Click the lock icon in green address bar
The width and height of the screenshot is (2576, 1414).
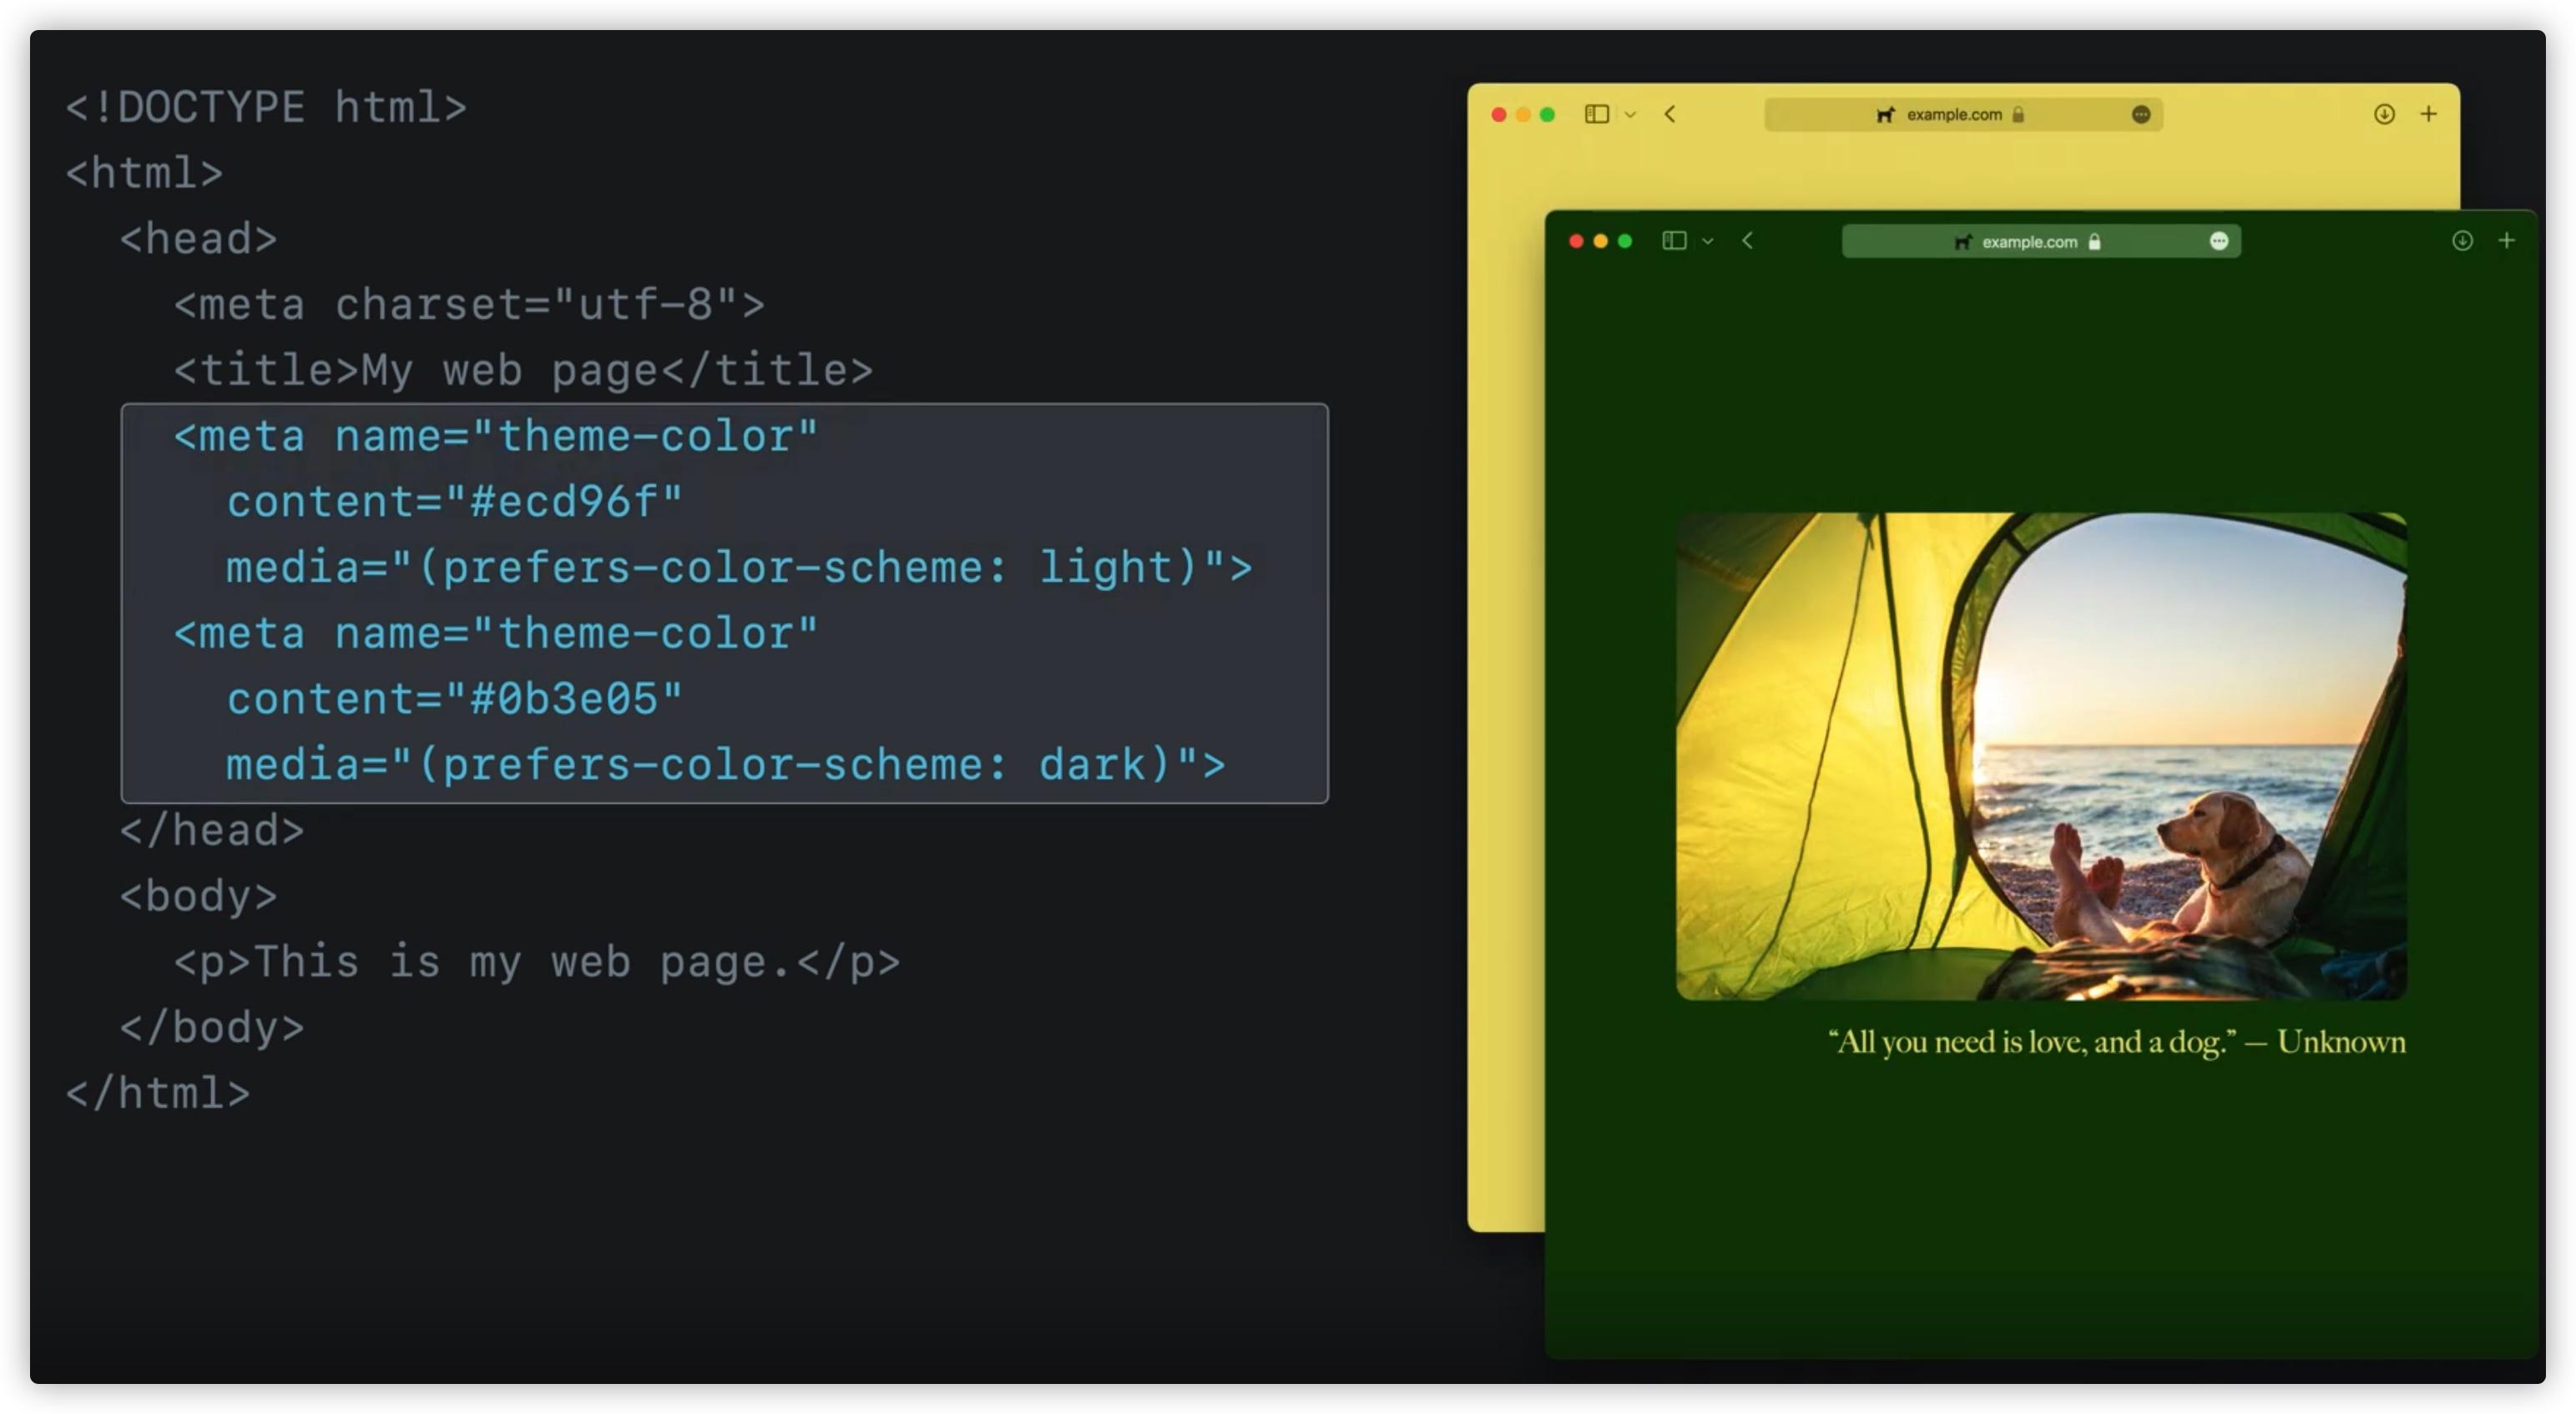(x=2094, y=241)
